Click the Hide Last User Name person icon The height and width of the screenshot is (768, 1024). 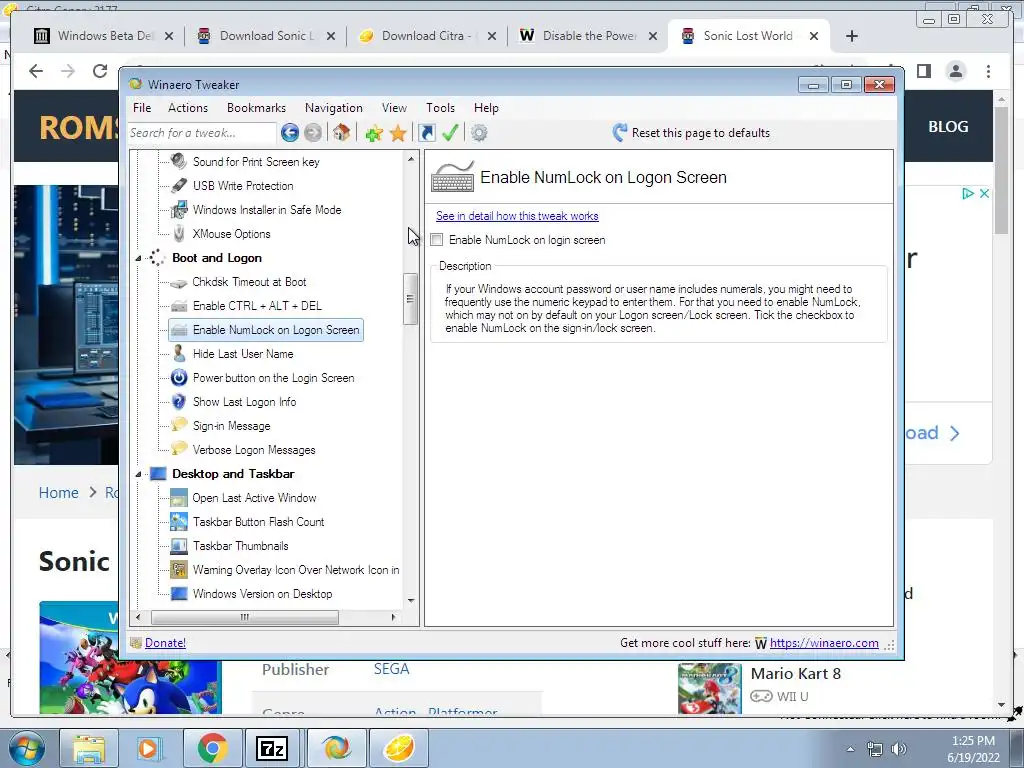coord(179,354)
